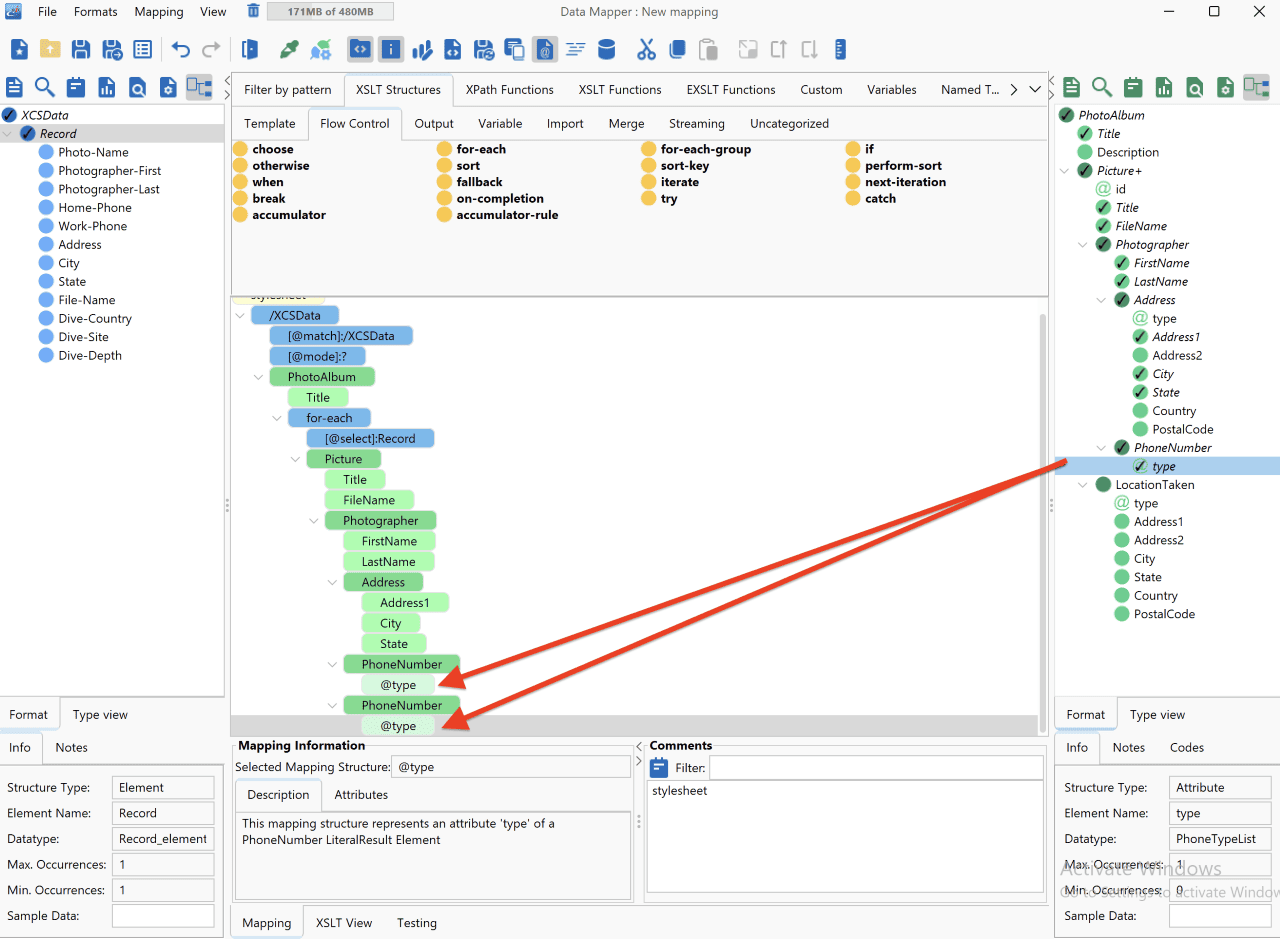The height and width of the screenshot is (939, 1280).
Task: Click the list-form icon before Undo
Action: [143, 49]
